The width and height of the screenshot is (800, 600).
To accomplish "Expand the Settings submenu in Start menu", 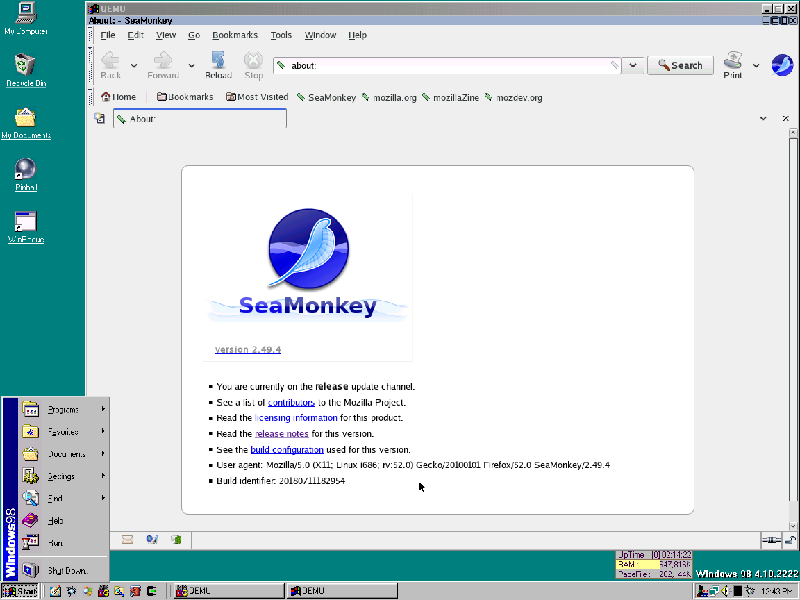I will (64, 476).
